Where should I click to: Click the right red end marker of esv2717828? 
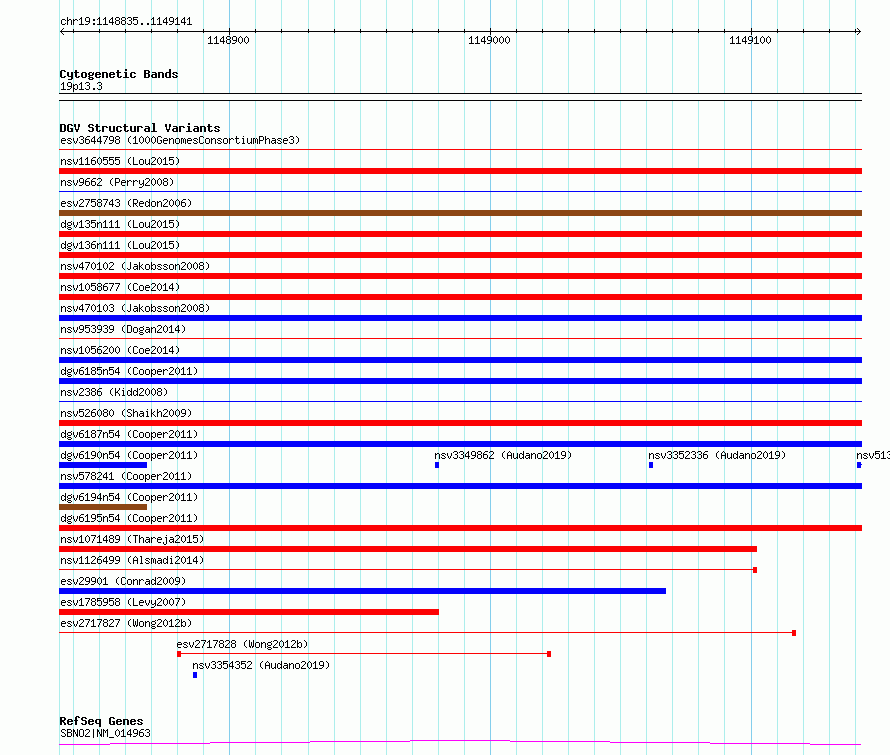(549, 654)
